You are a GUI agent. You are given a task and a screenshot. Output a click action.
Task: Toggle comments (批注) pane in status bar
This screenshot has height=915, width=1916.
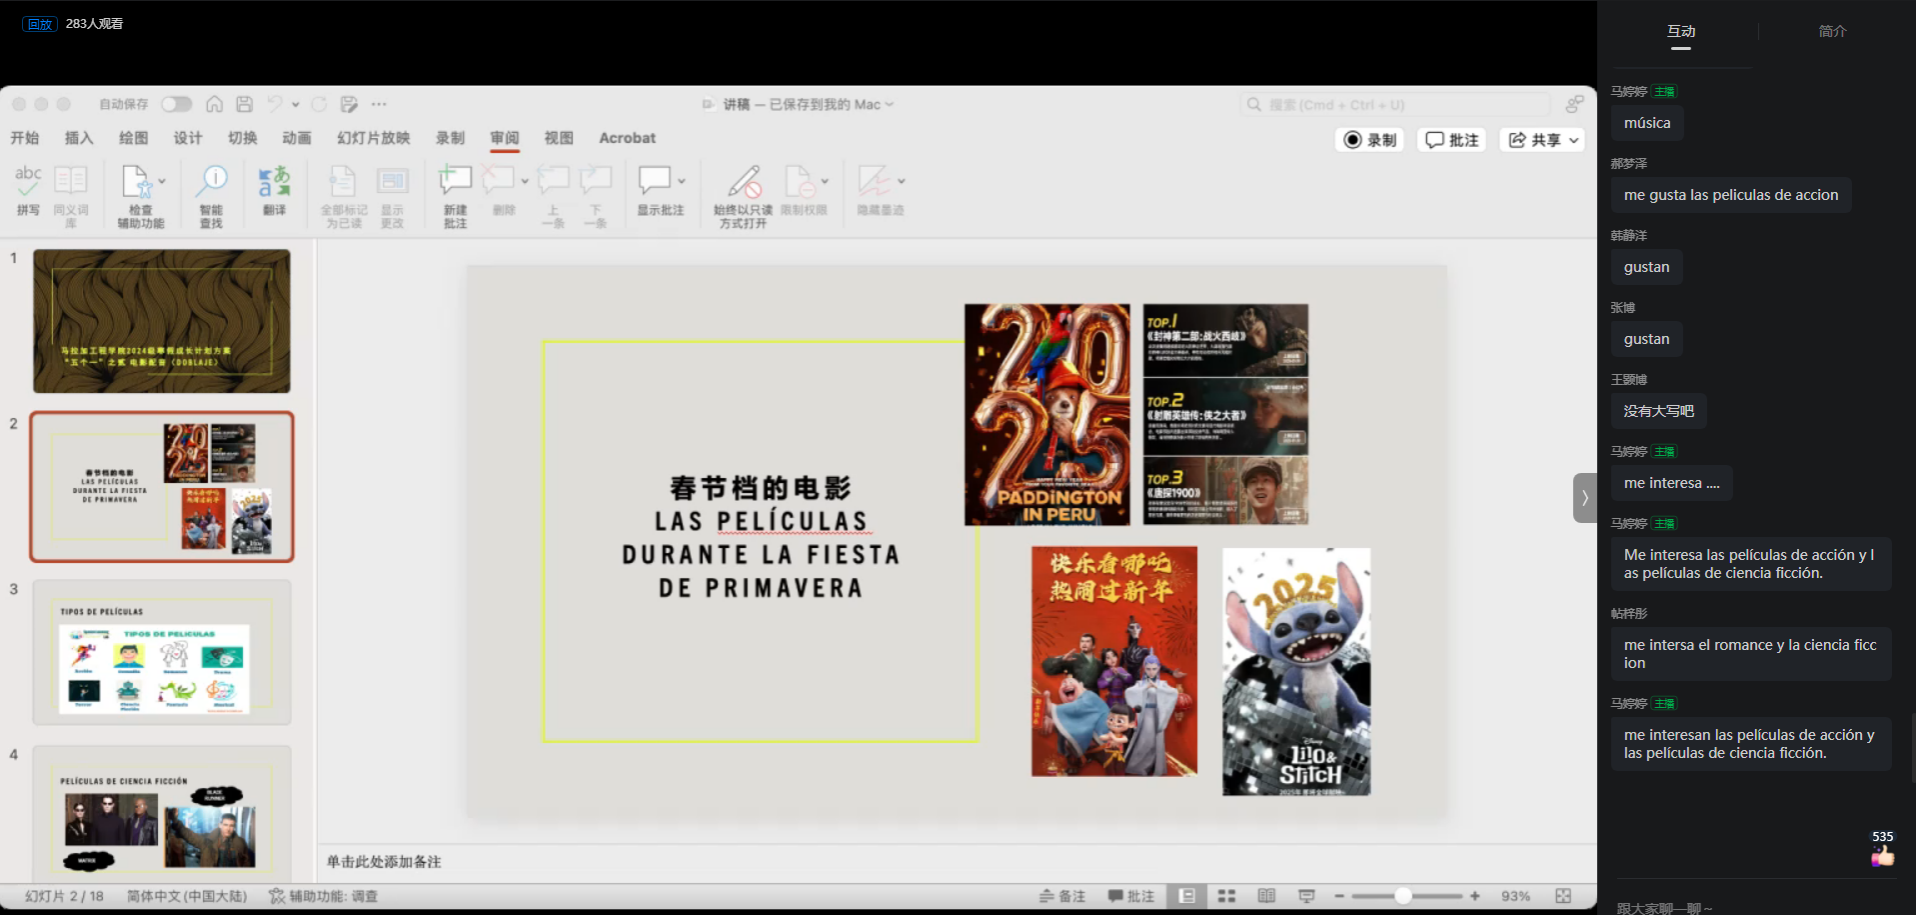(1131, 896)
